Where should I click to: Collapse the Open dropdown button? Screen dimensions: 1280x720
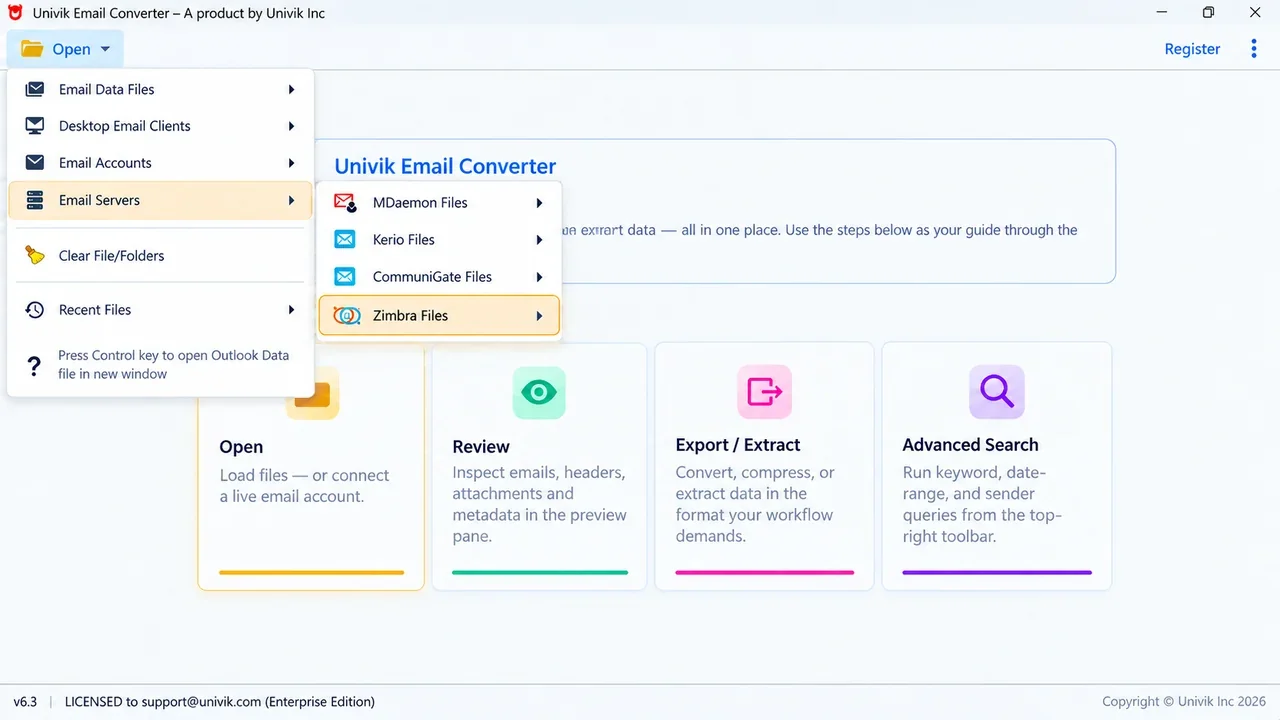pyautogui.click(x=65, y=49)
